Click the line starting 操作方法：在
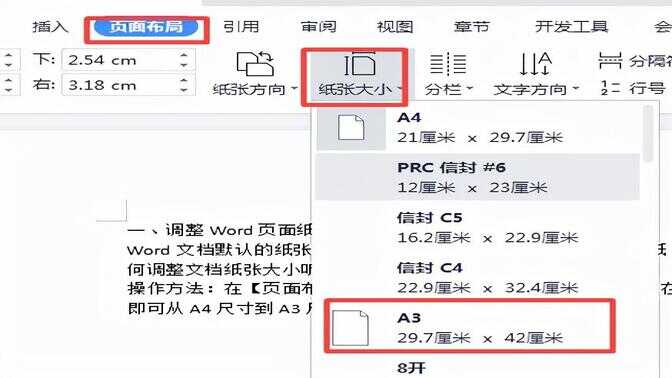This screenshot has height=378, width=672. tap(219, 289)
